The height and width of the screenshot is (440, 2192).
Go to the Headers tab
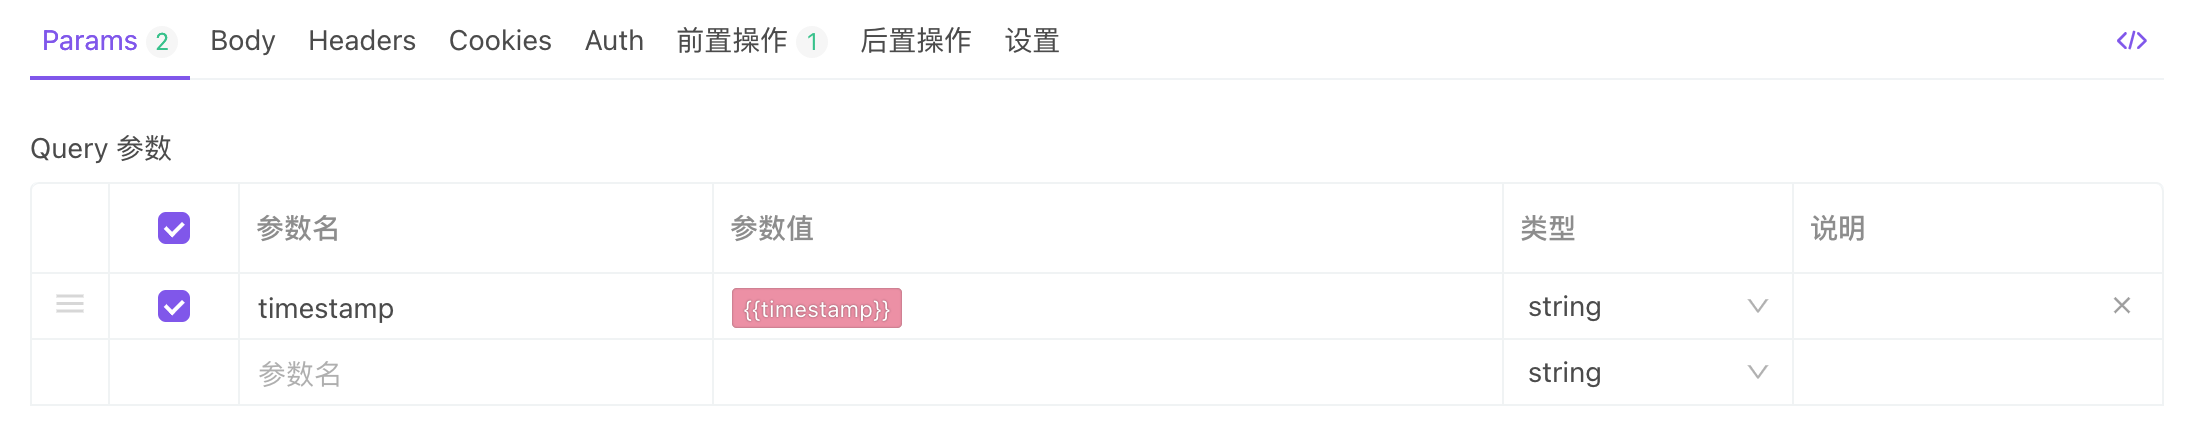click(361, 41)
